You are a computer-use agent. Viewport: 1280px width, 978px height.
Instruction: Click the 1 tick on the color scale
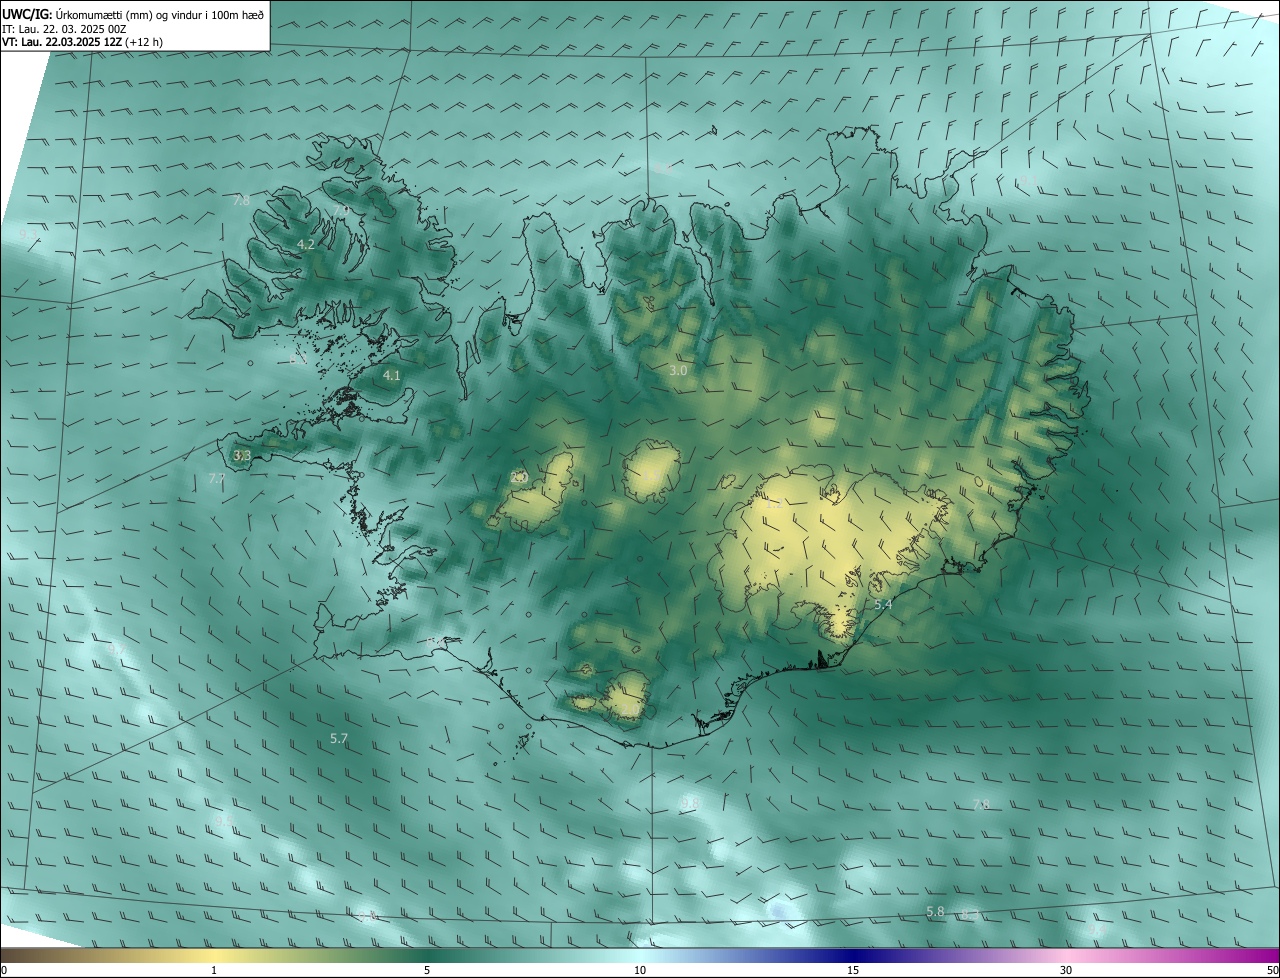[x=214, y=971]
